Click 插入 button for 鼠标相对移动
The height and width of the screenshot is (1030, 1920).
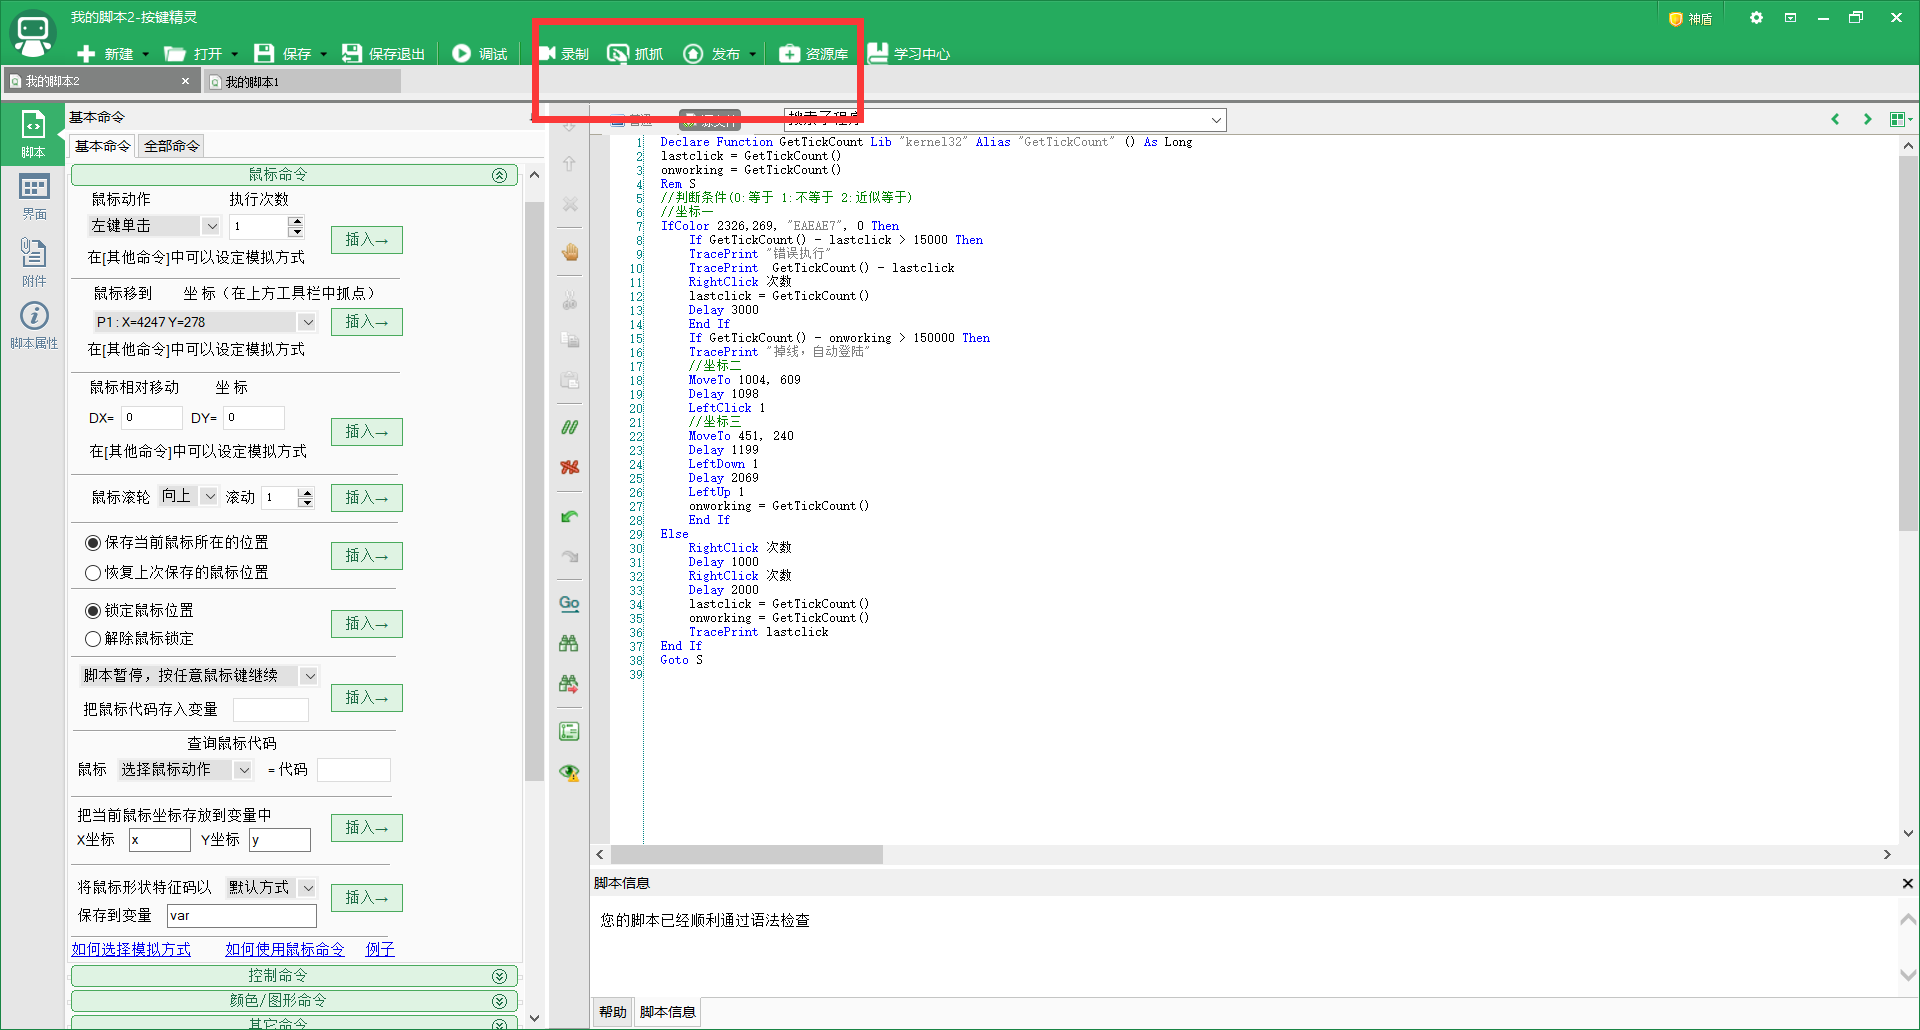[x=367, y=432]
